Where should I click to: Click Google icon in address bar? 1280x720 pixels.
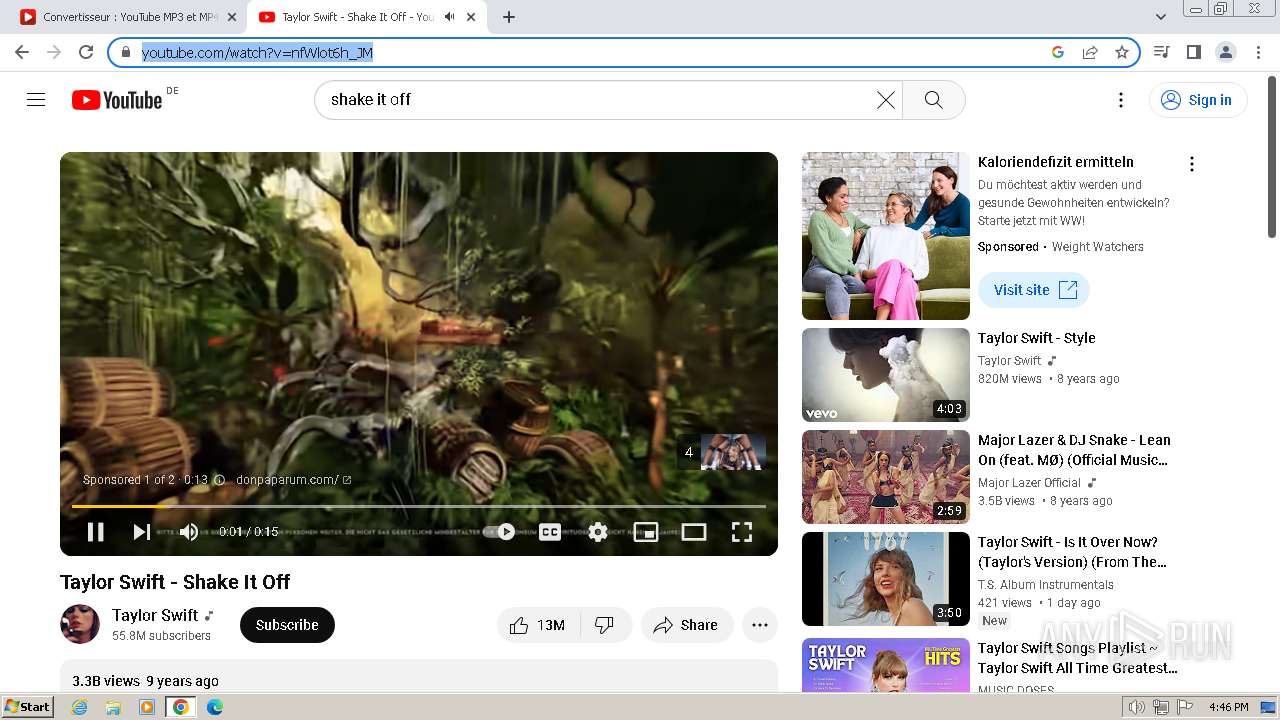pos(1058,52)
